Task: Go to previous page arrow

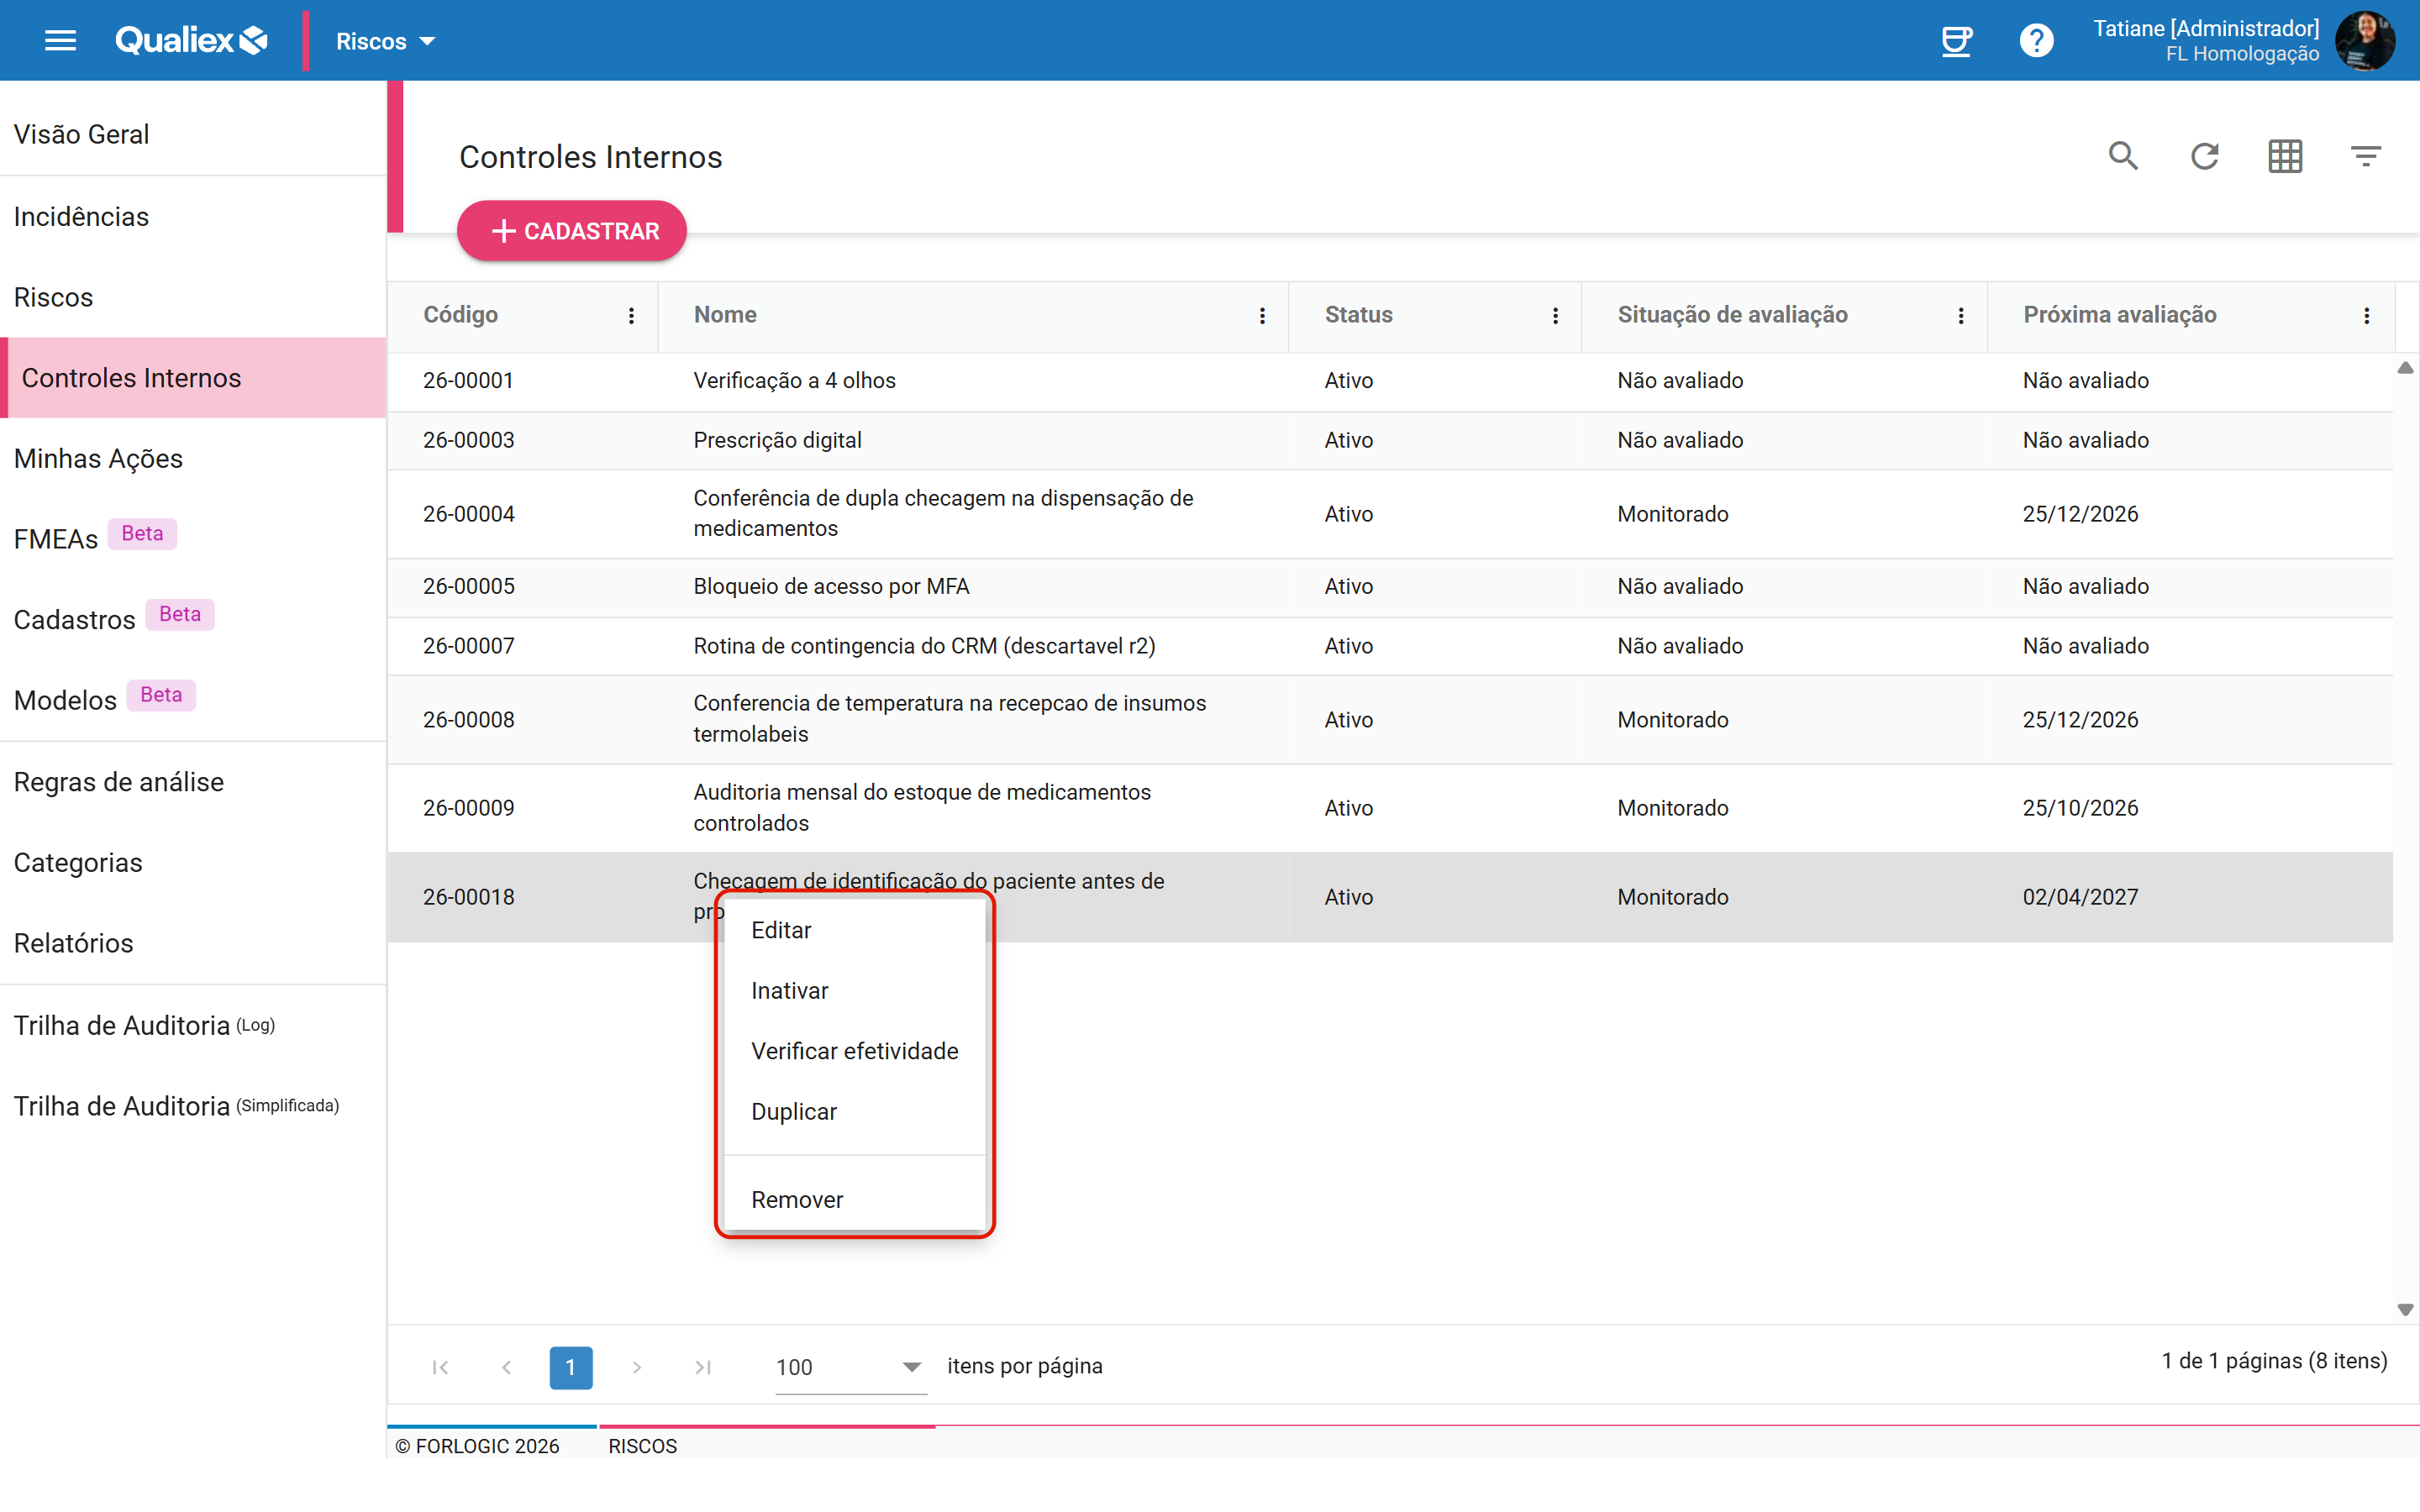Action: (507, 1367)
